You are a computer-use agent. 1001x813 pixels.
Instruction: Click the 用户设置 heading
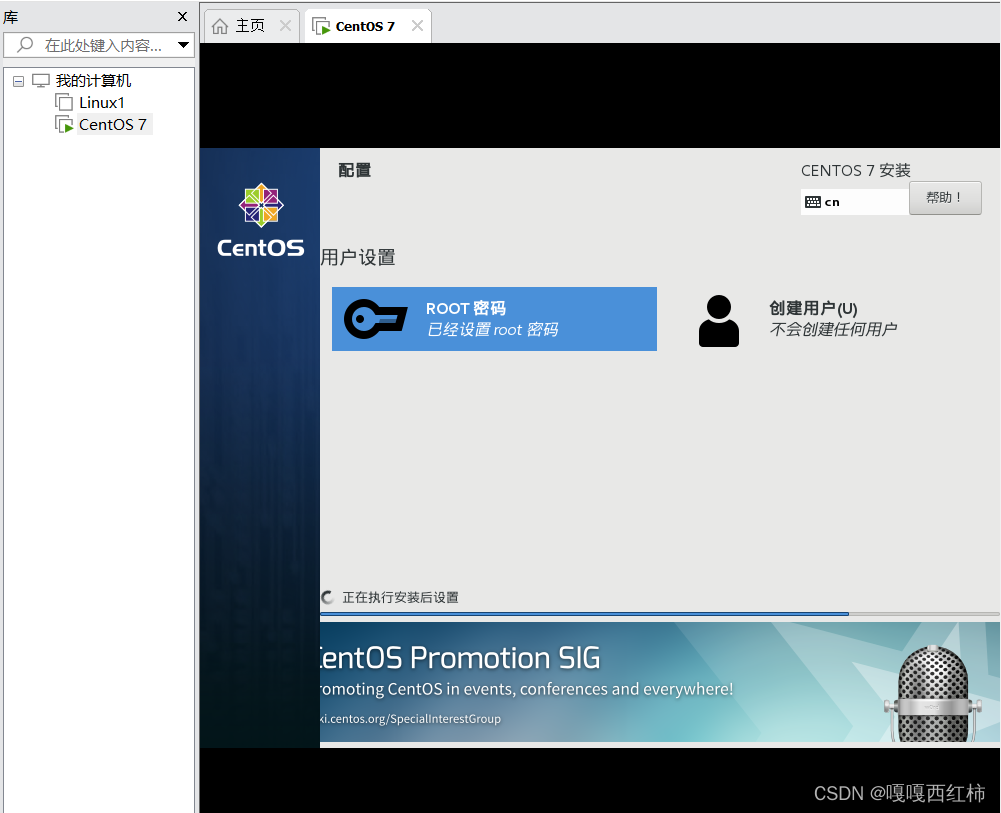pyautogui.click(x=358, y=258)
